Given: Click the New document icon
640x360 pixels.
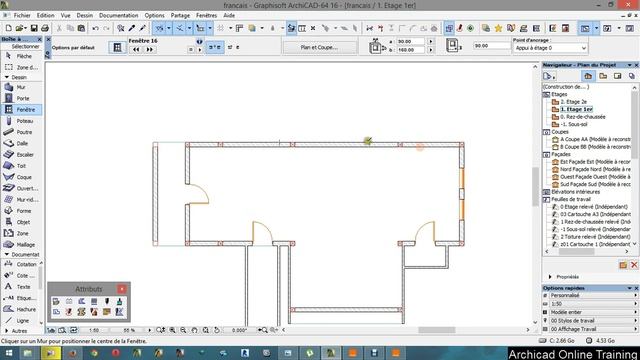Looking at the screenshot, I should point(9,28).
